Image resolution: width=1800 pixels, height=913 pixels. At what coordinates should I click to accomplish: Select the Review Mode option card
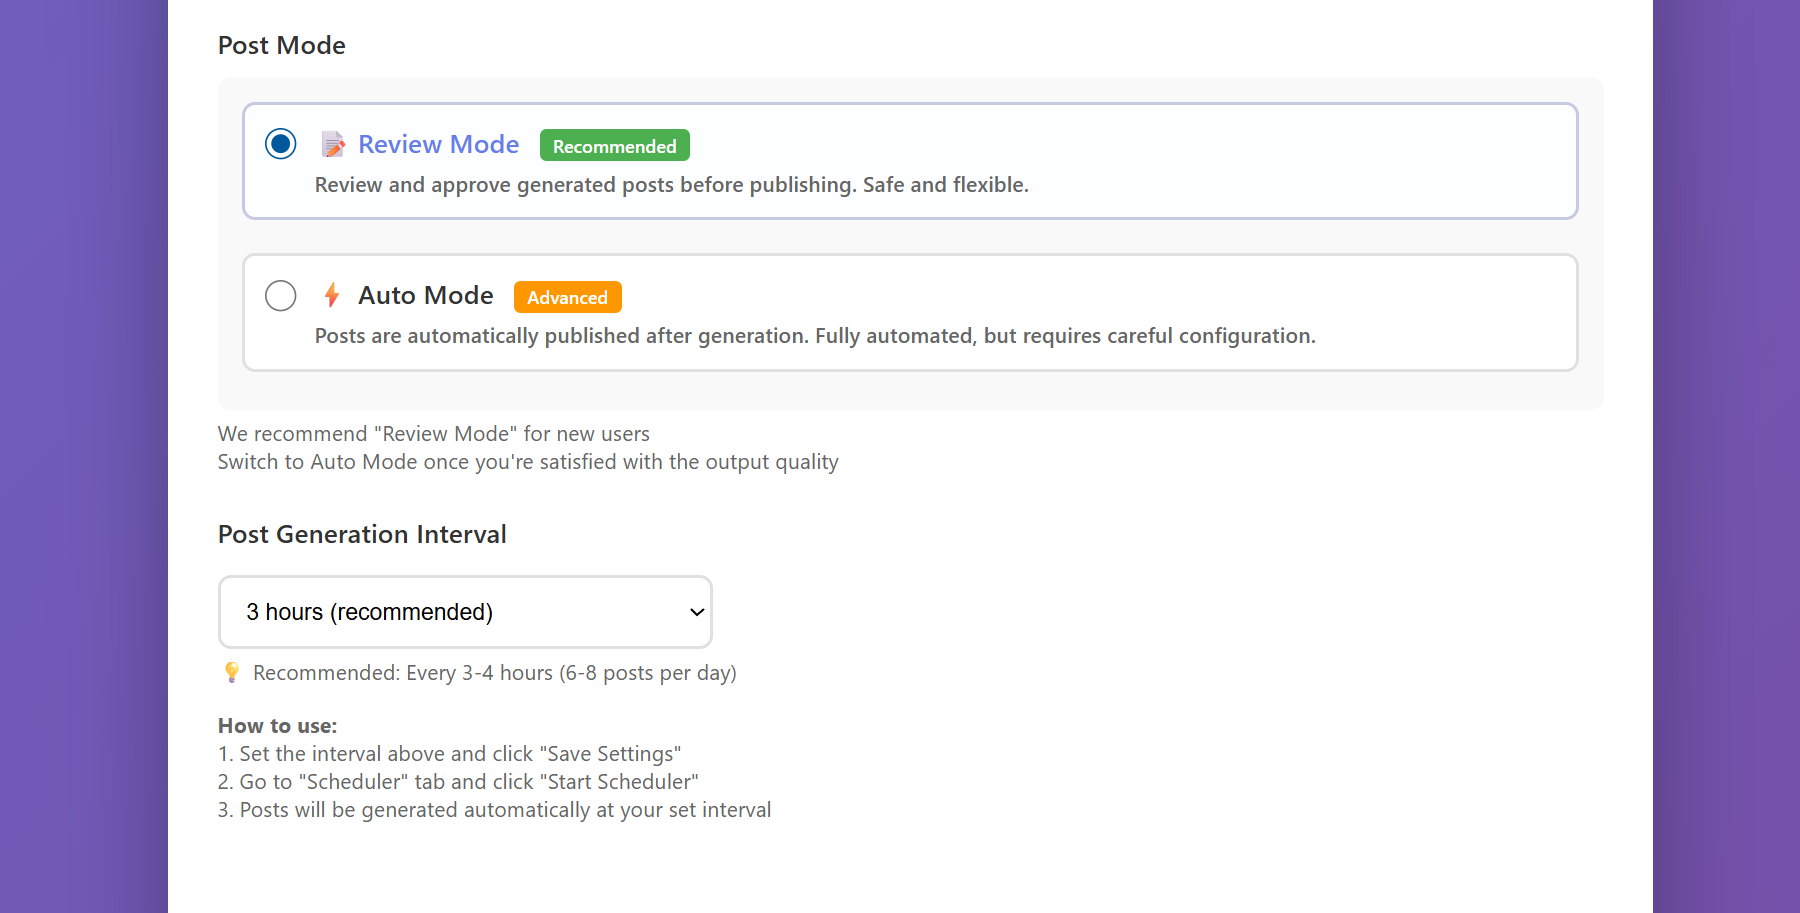coord(910,160)
